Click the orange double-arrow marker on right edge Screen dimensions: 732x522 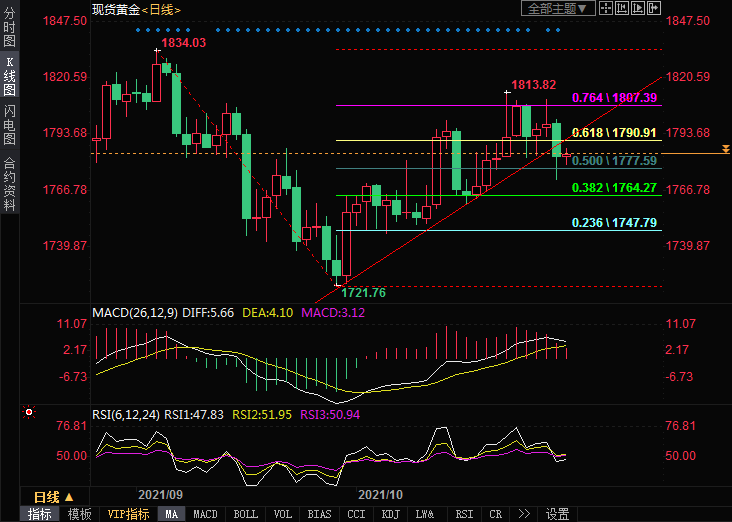point(725,149)
